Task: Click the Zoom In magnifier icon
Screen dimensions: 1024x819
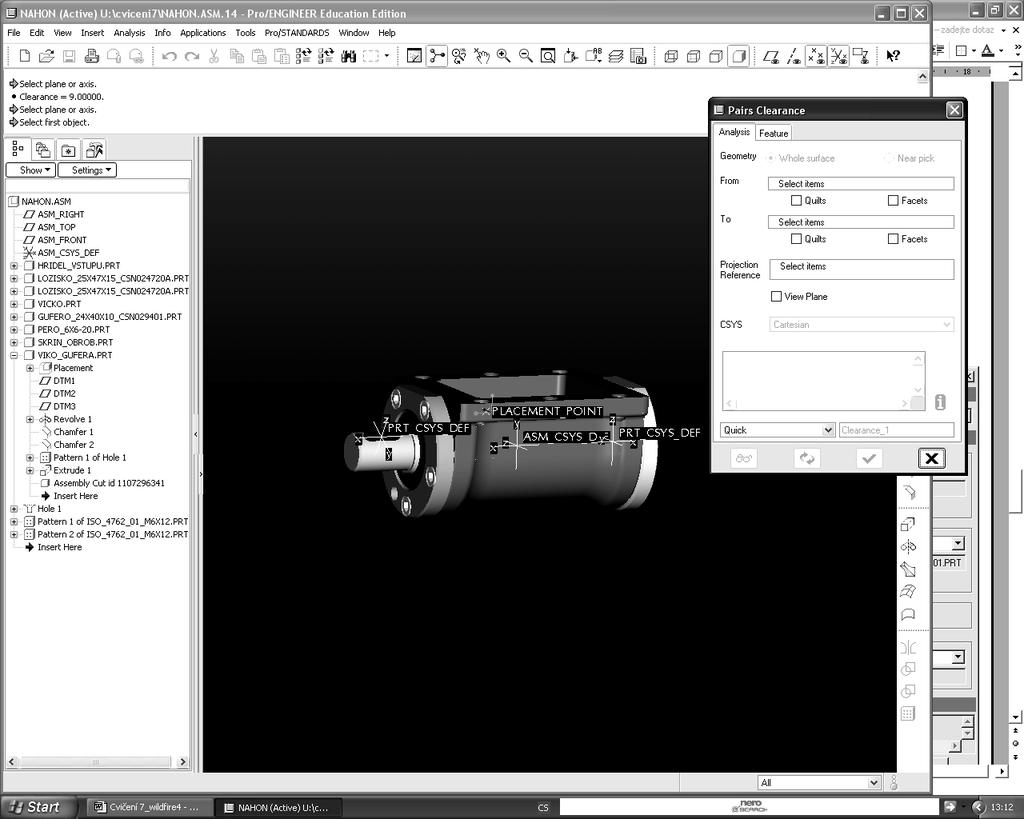Action: [504, 56]
